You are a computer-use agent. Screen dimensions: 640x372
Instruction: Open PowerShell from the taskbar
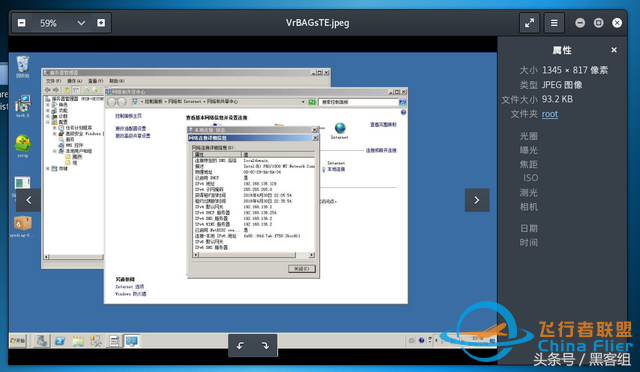coord(60,341)
